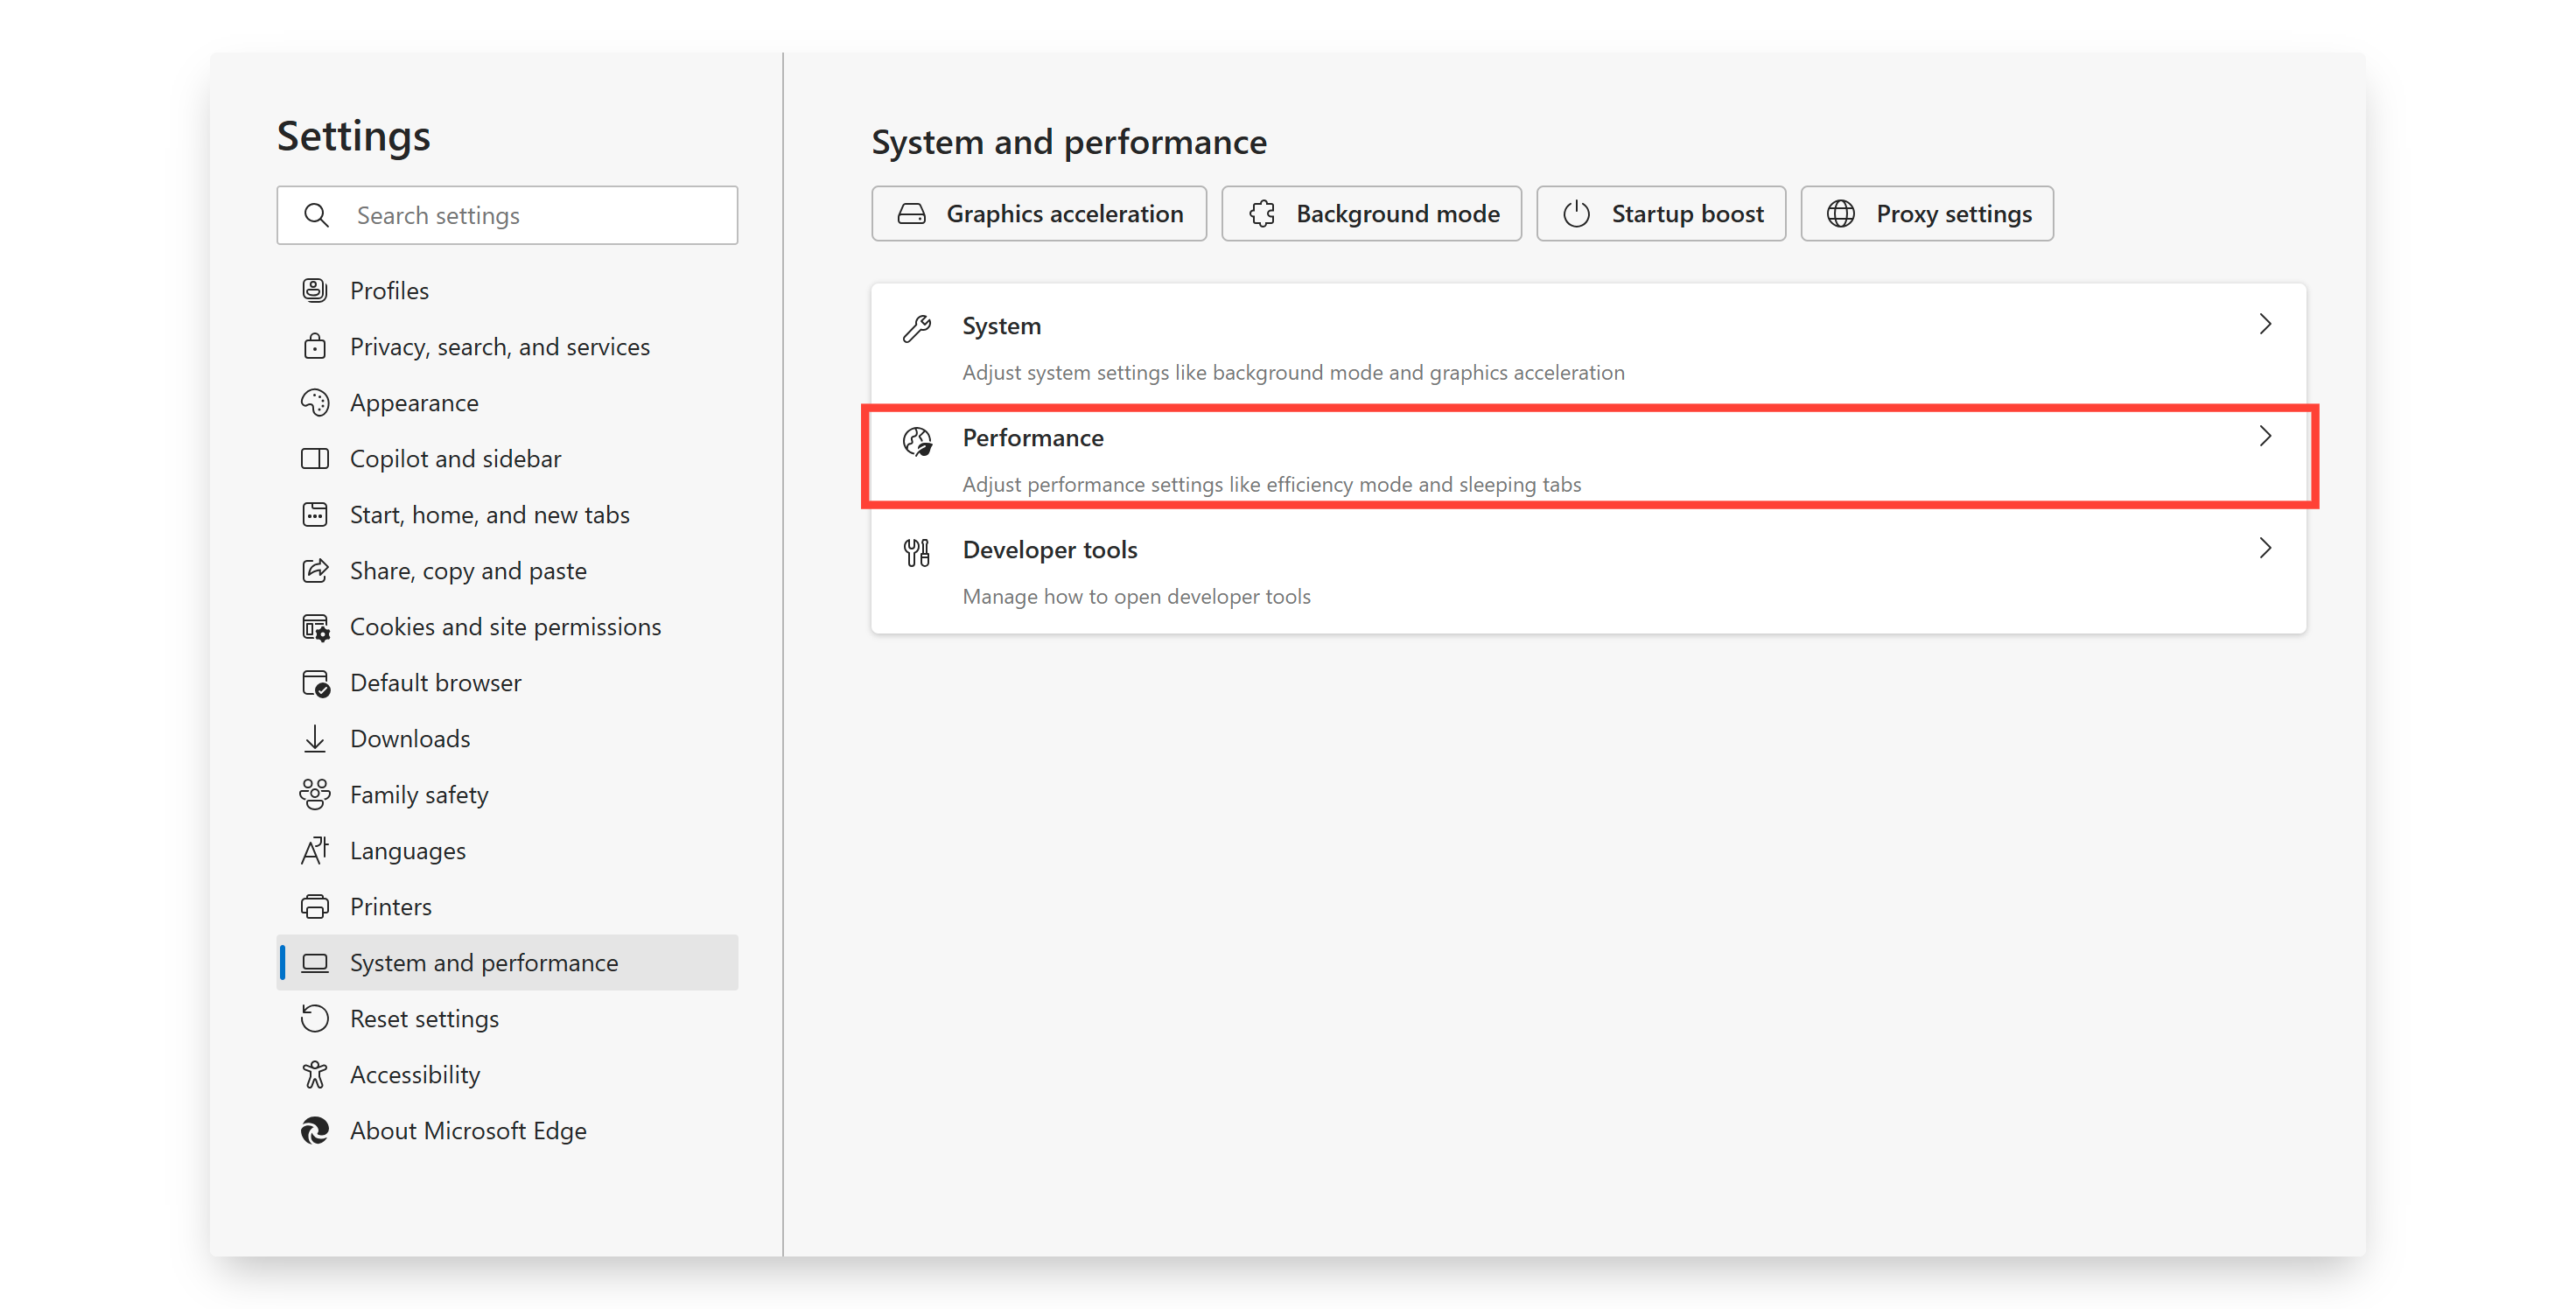2576x1309 pixels.
Task: Open the Developer tools section heading
Action: pos(1050,550)
